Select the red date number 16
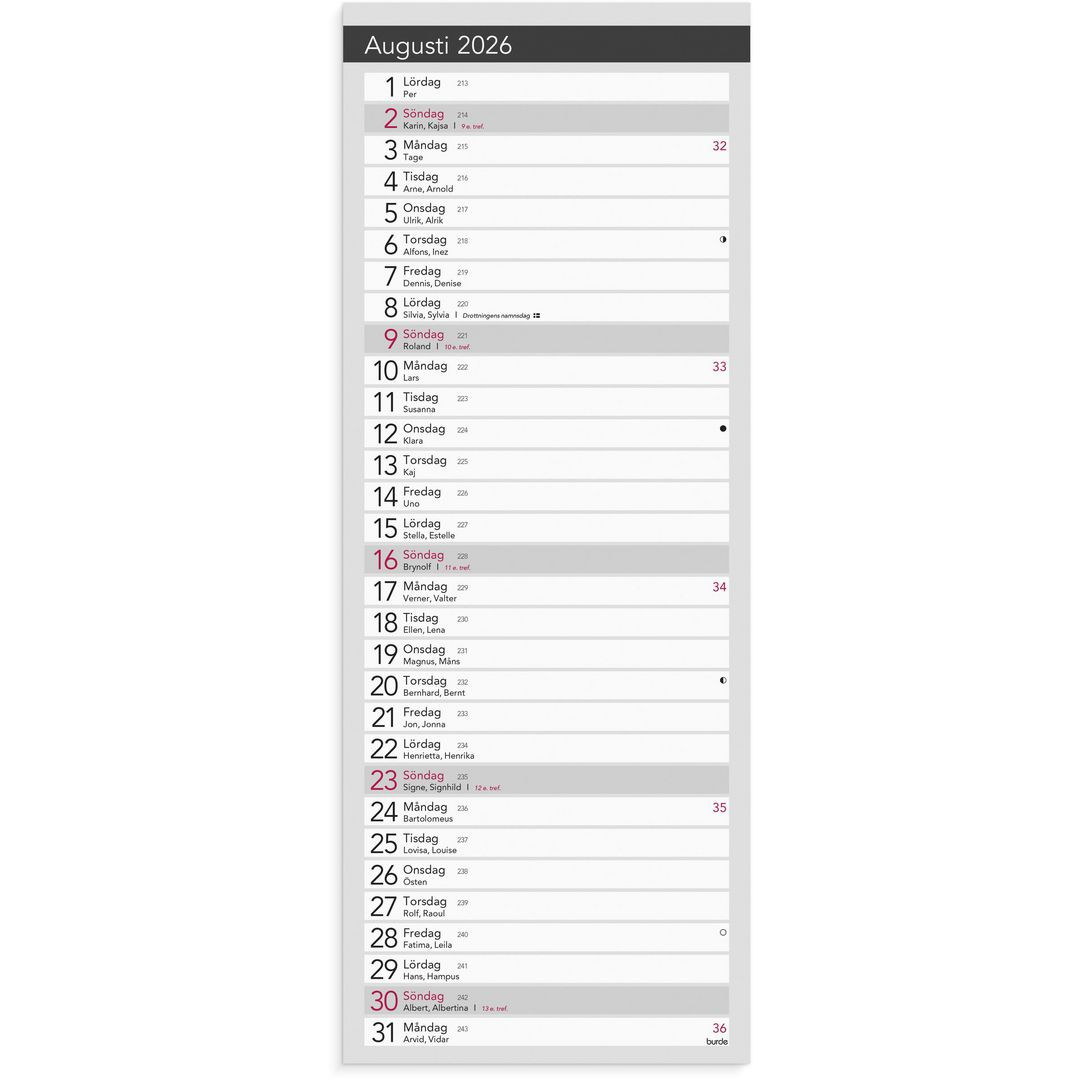The width and height of the screenshot is (1080, 1080). click(x=385, y=560)
